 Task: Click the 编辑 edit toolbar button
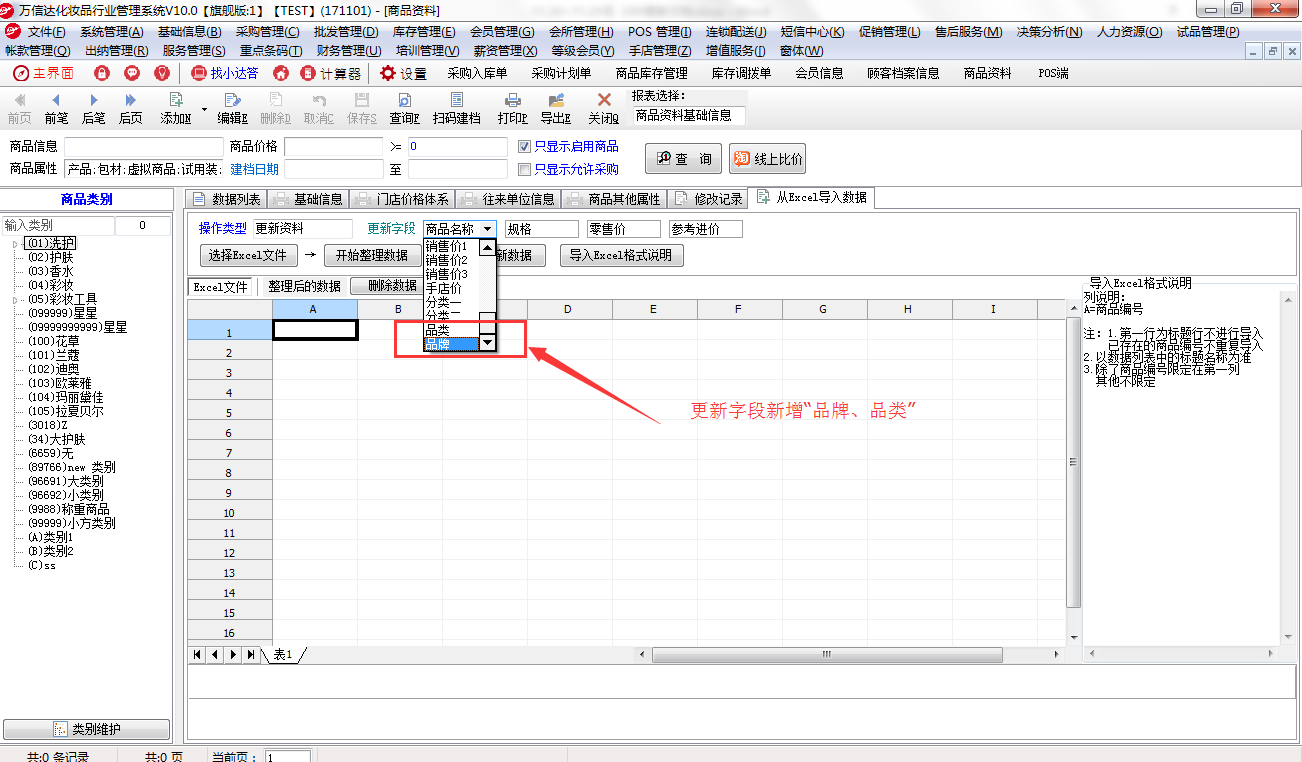tap(233, 108)
